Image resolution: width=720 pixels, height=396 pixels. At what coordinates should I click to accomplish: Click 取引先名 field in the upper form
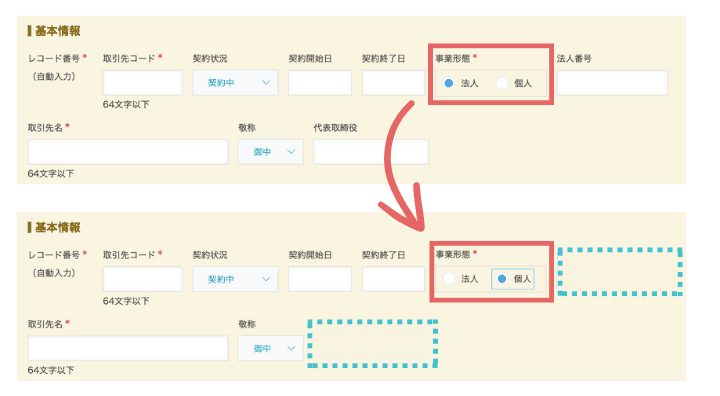(x=128, y=152)
